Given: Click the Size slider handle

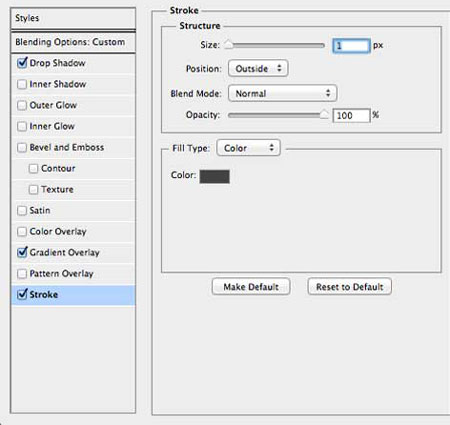Looking at the screenshot, I should point(229,45).
